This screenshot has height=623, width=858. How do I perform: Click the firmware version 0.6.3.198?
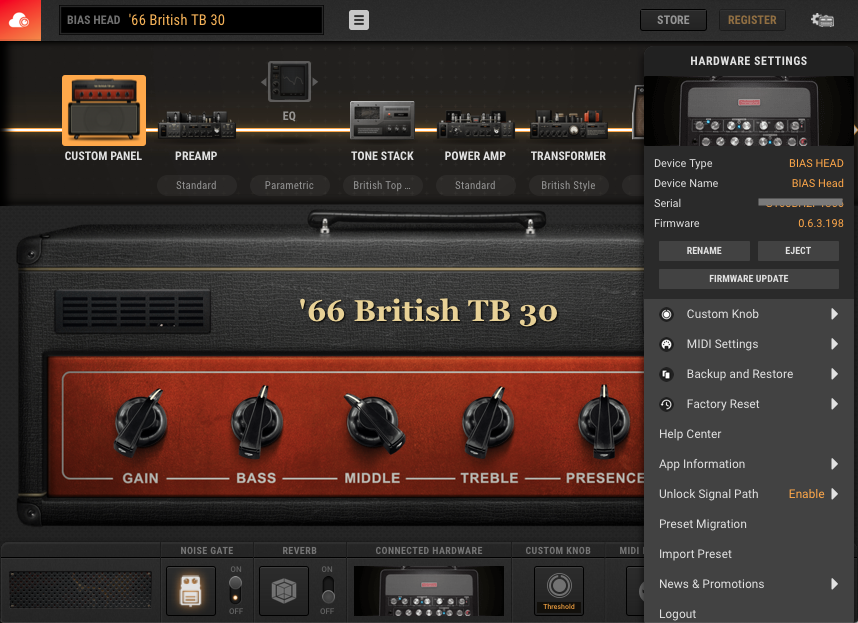820,223
